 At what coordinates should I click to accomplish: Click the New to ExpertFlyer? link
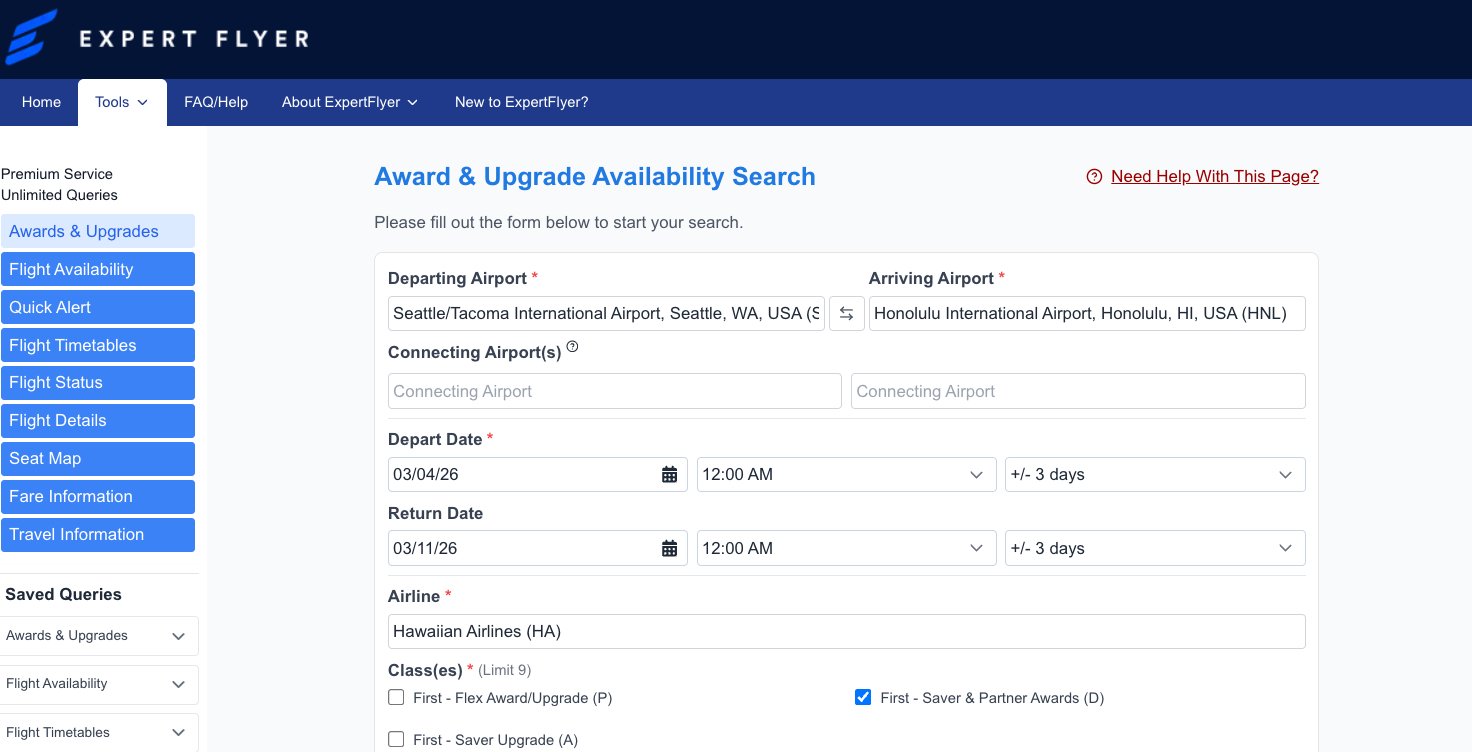click(x=521, y=102)
